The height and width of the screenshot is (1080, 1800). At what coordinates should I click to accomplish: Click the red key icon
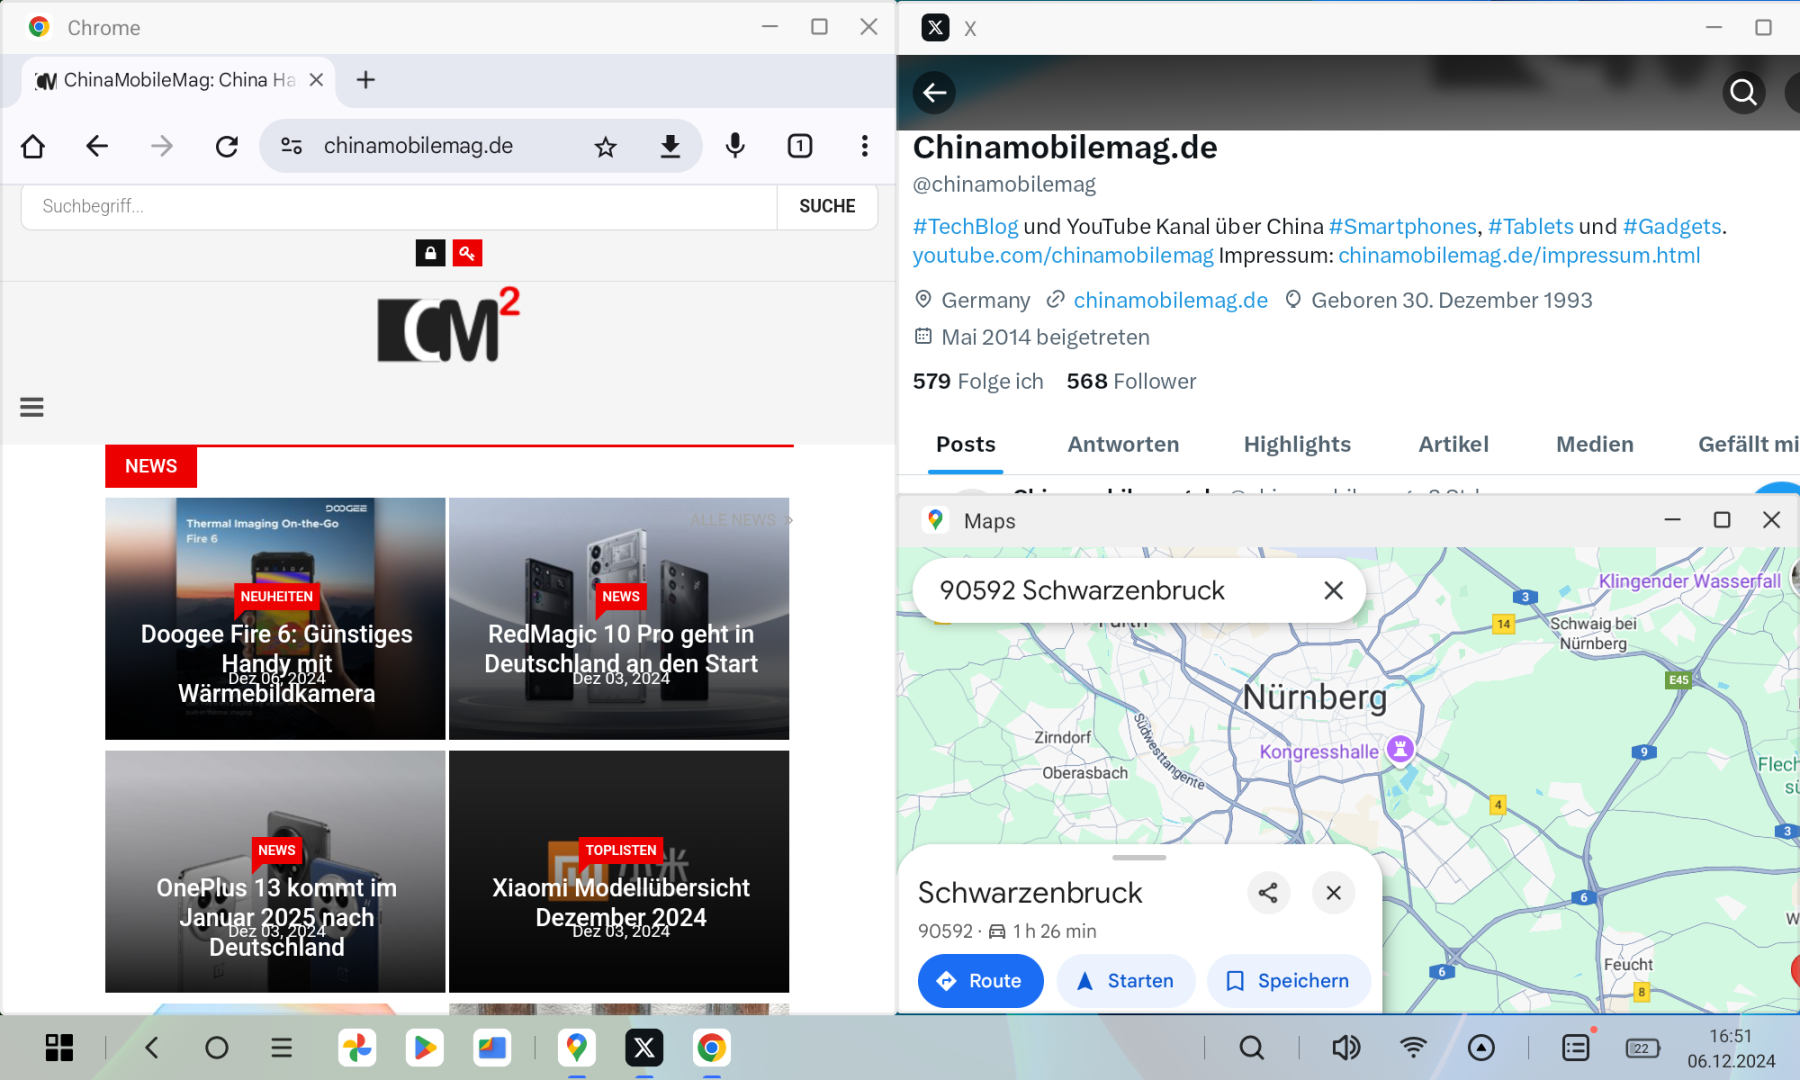point(467,253)
